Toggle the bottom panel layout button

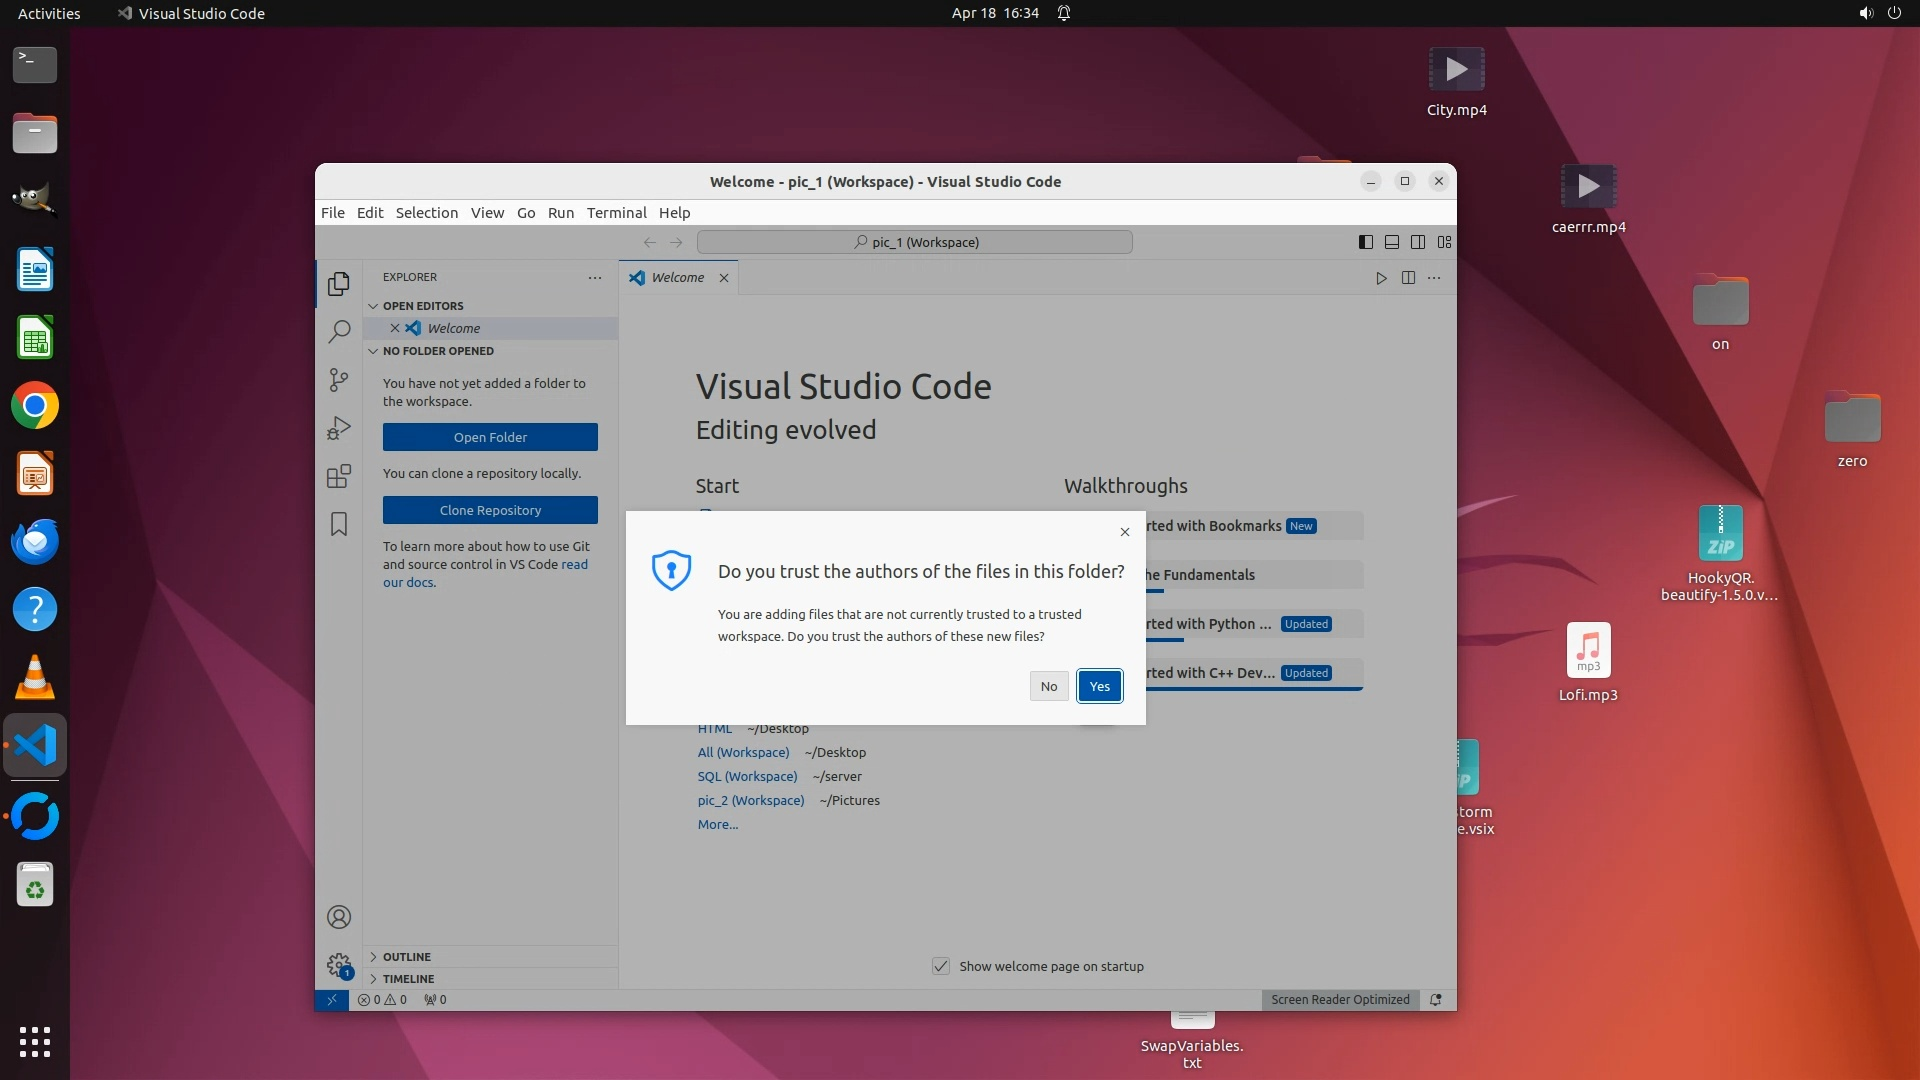1392,242
